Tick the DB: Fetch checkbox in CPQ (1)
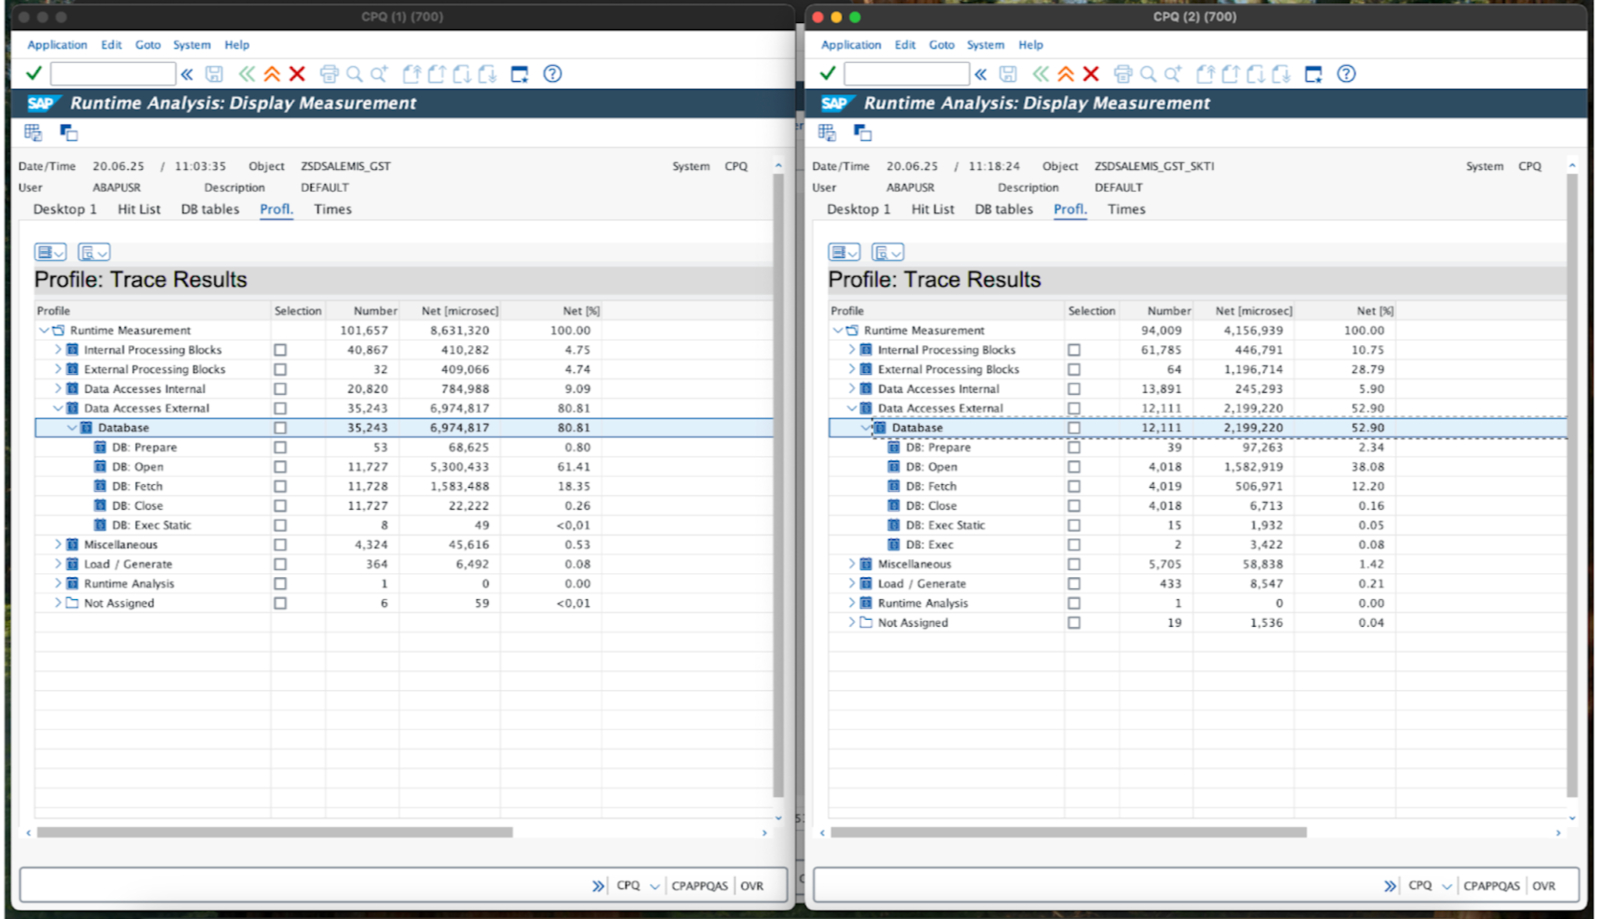Viewport: 1598px width, 919px height. (280, 486)
